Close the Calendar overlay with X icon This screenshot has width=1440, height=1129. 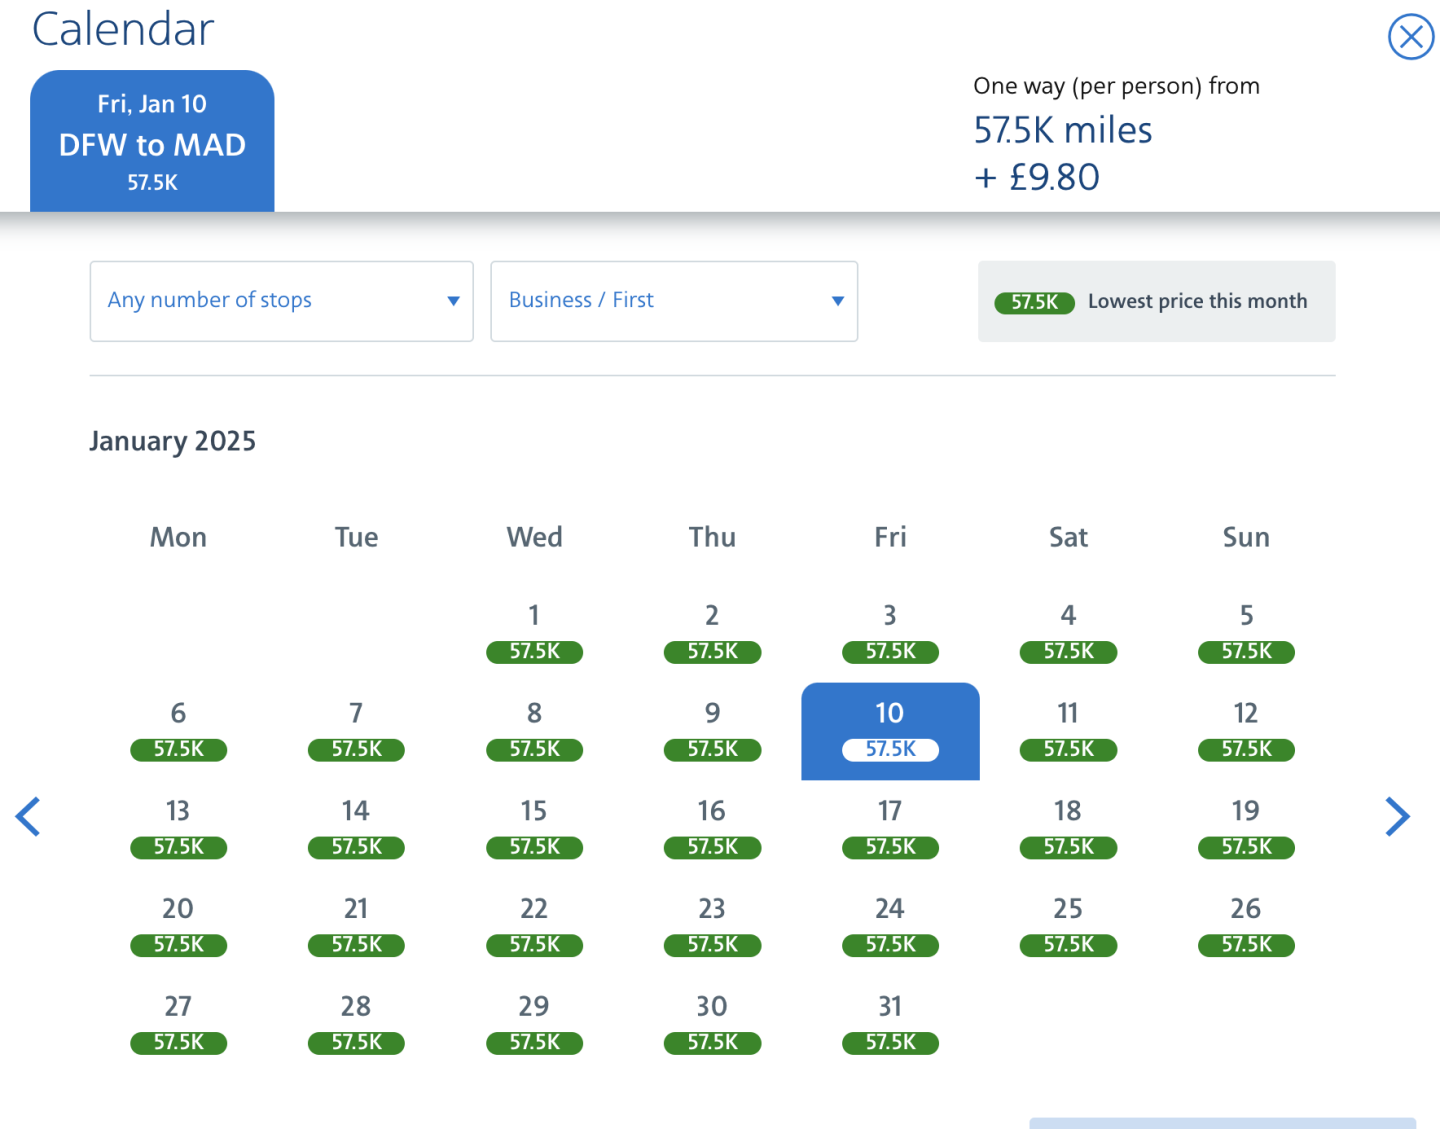click(1410, 37)
